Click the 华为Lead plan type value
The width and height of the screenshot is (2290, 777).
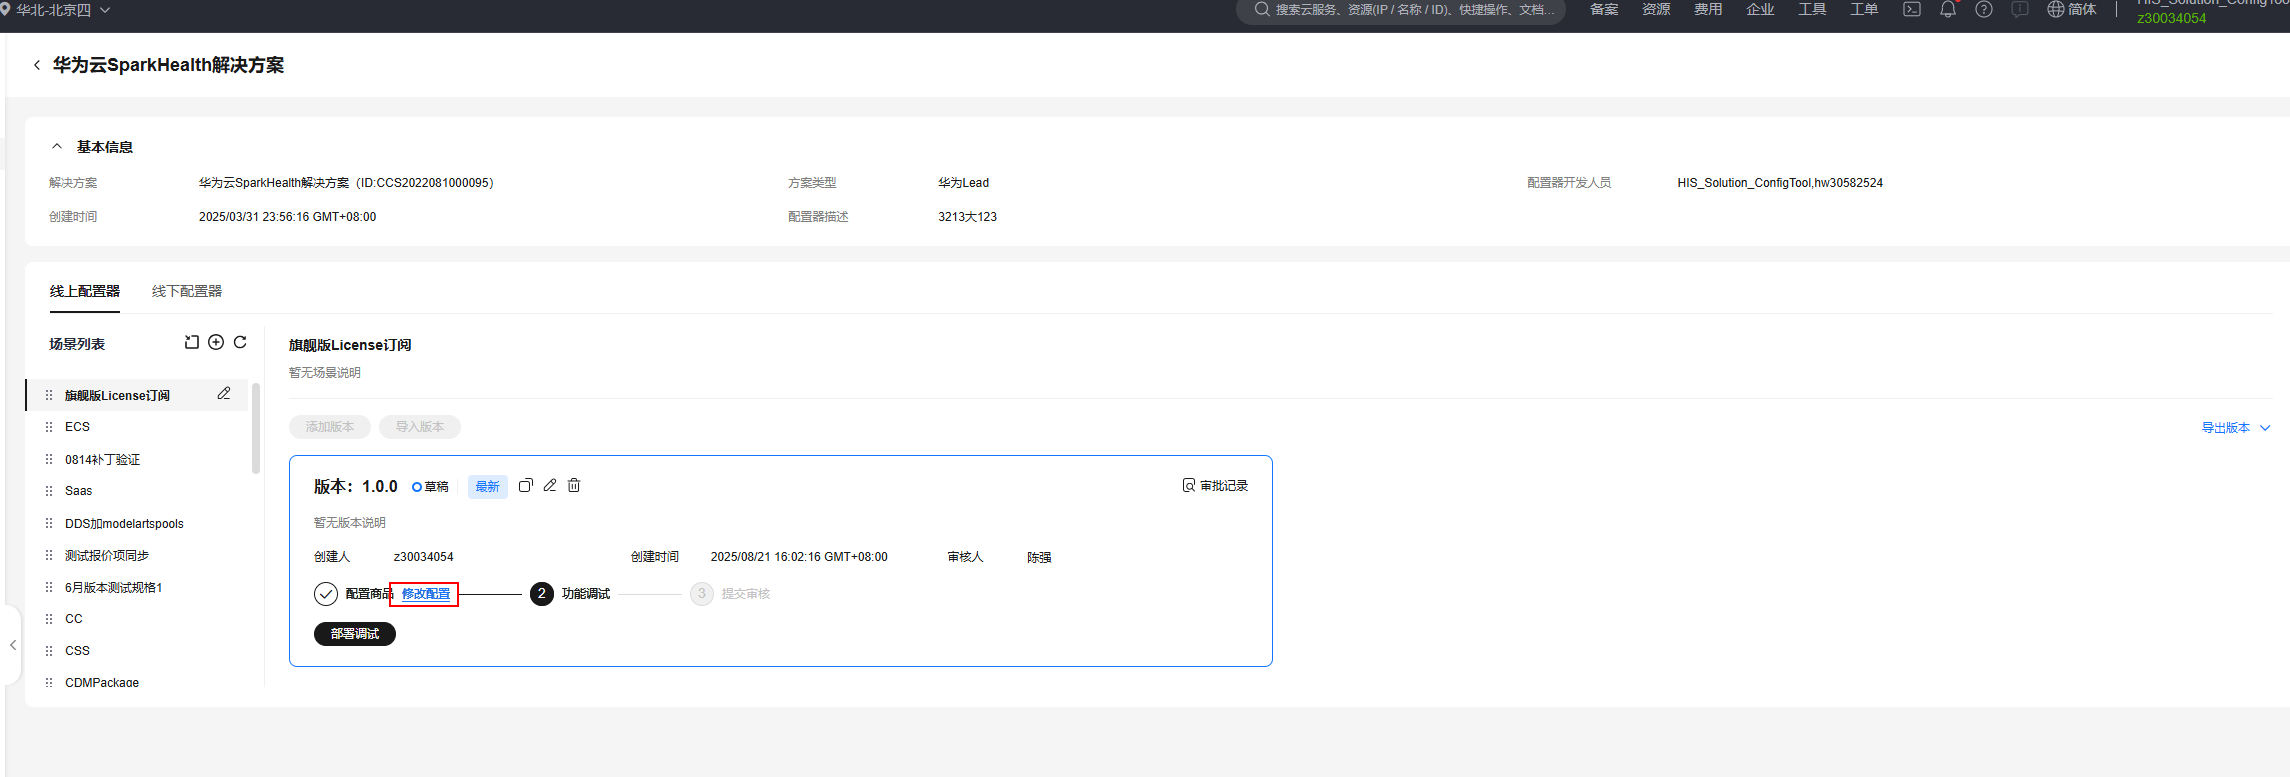coord(963,183)
